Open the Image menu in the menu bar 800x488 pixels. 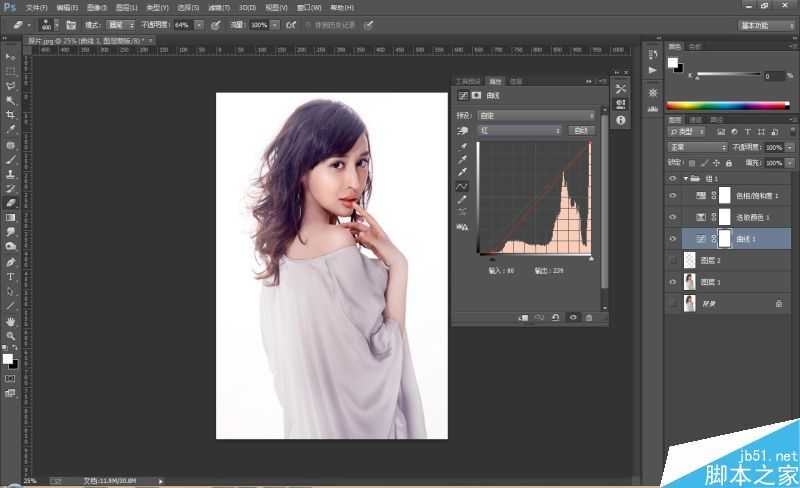coord(95,7)
